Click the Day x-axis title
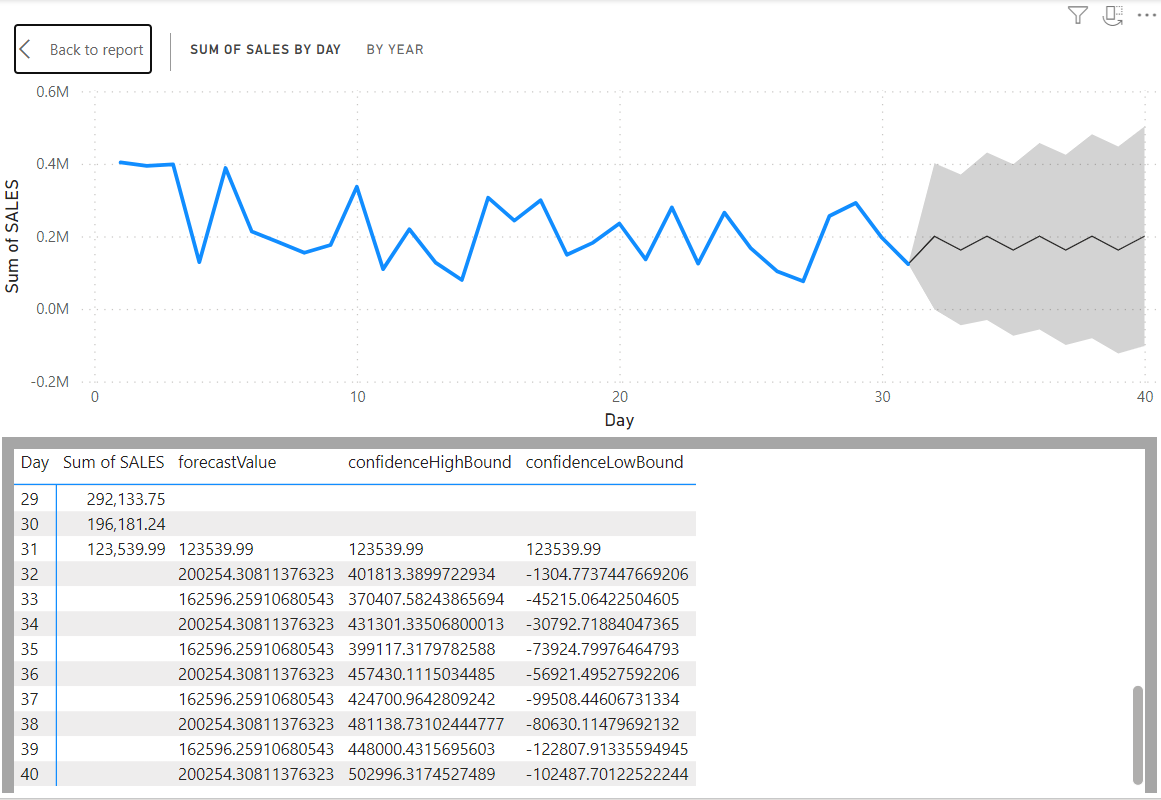Screen dimensions: 1161x800 click(619, 420)
